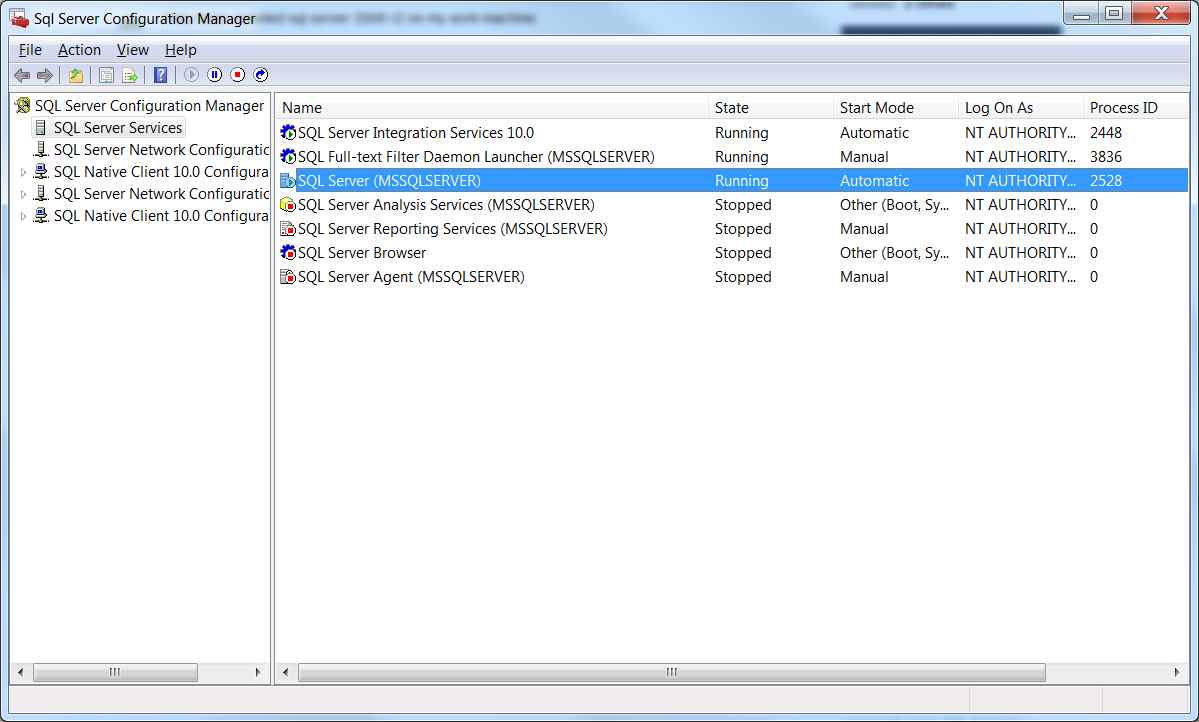Image resolution: width=1199 pixels, height=722 pixels.
Task: Click the services list scroll-left arrow
Action: point(286,672)
